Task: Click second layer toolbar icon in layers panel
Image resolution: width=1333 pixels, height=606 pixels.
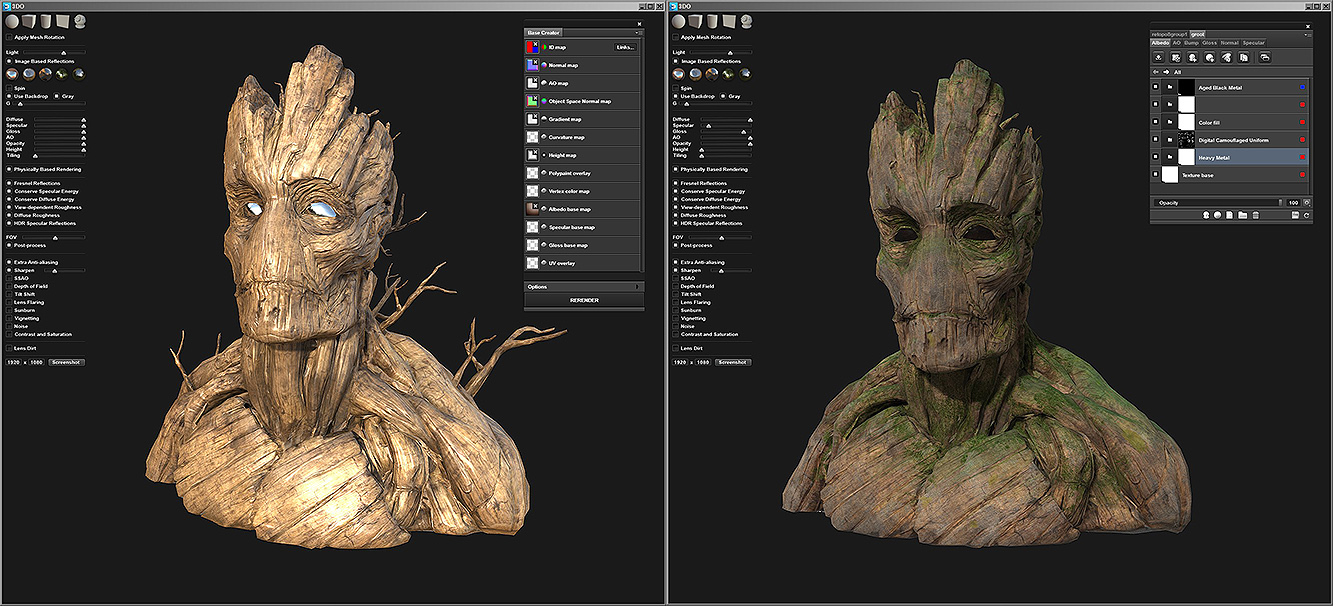Action: coord(1175,57)
